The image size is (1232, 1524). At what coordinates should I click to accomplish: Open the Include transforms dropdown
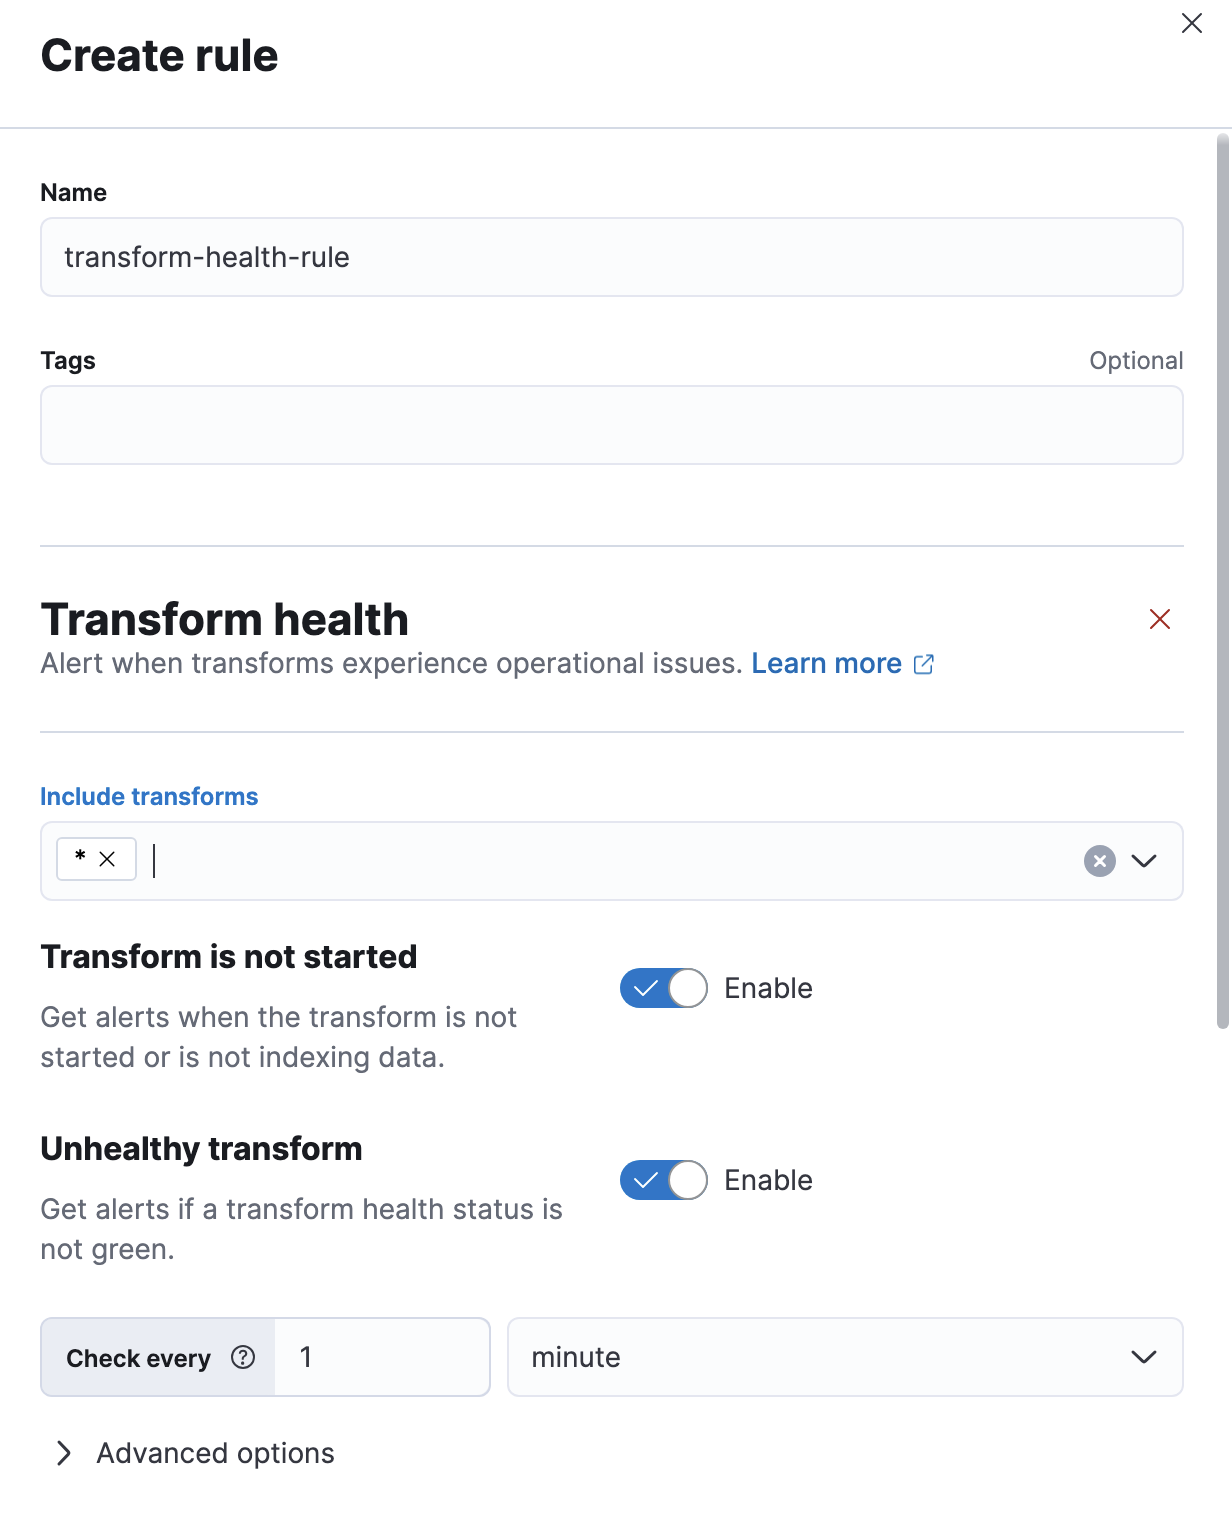tap(1144, 860)
